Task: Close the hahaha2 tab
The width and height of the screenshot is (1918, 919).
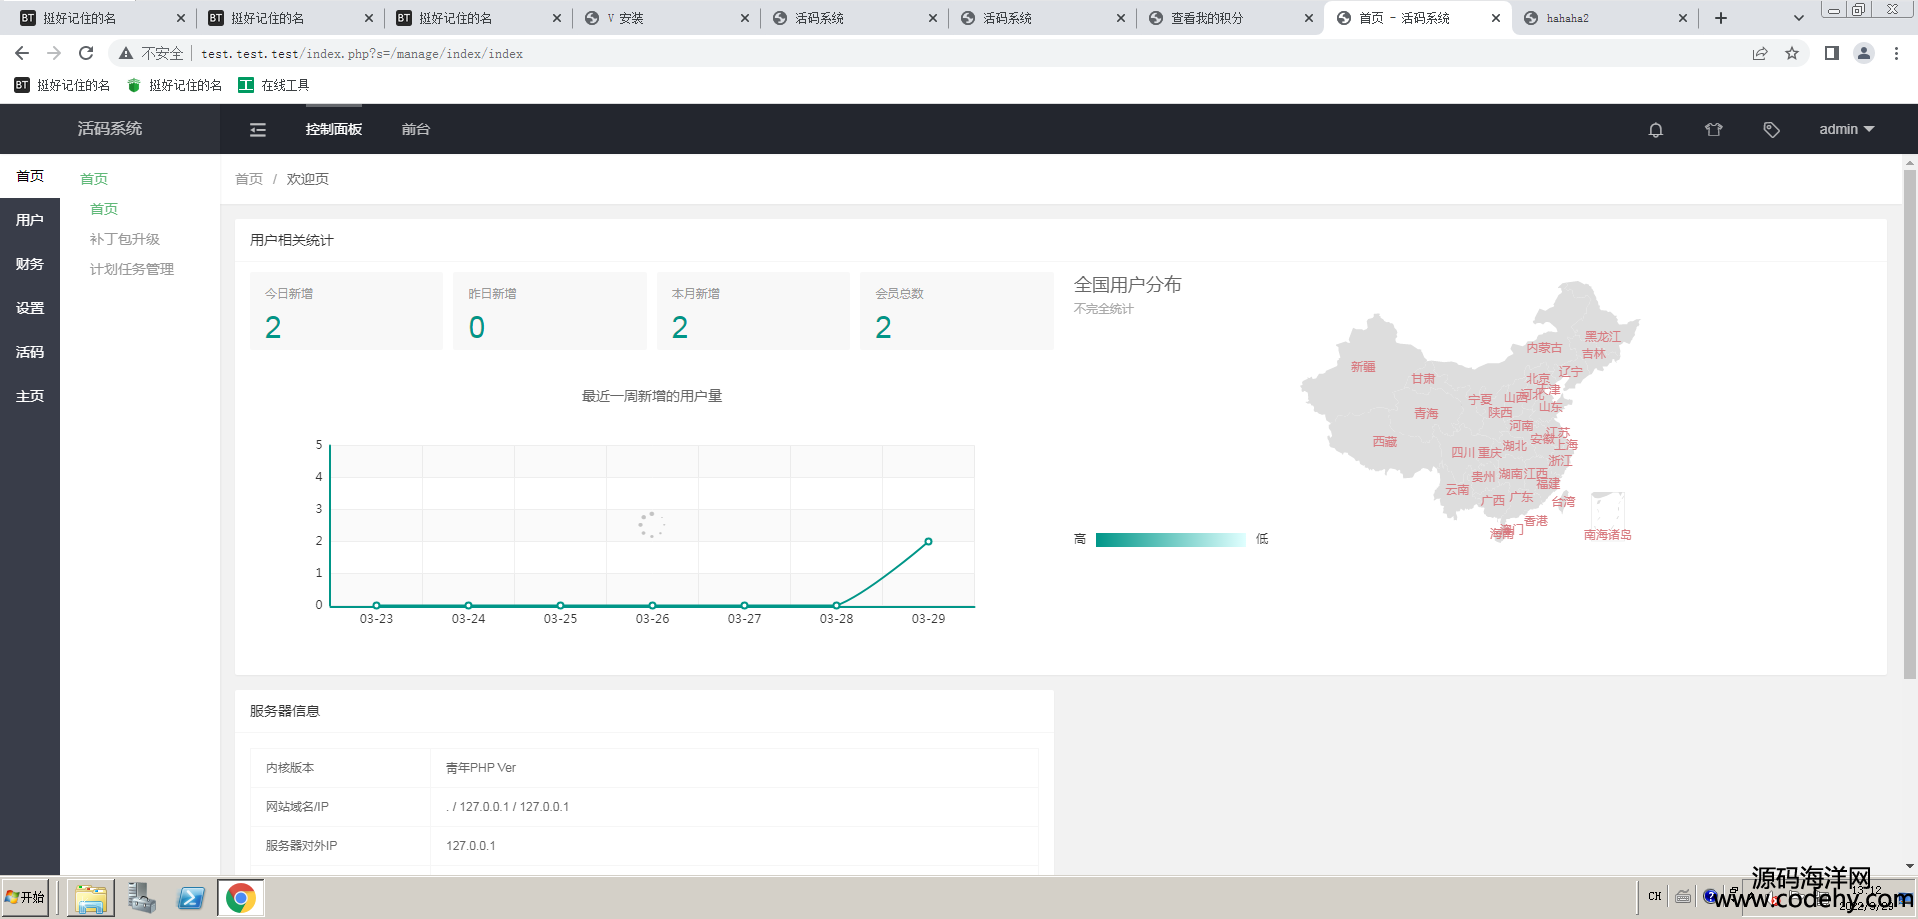Action: pyautogui.click(x=1683, y=18)
